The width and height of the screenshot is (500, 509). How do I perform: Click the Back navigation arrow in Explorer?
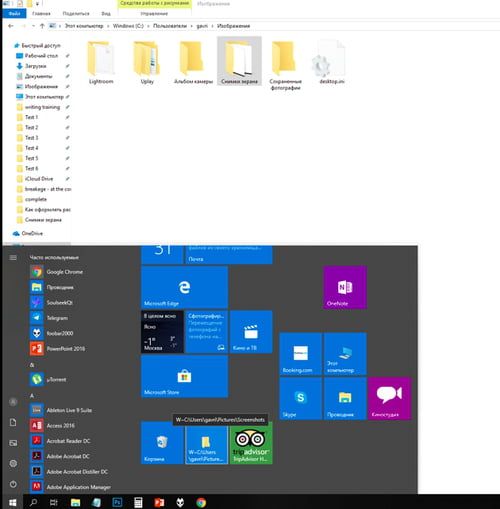pos(11,26)
